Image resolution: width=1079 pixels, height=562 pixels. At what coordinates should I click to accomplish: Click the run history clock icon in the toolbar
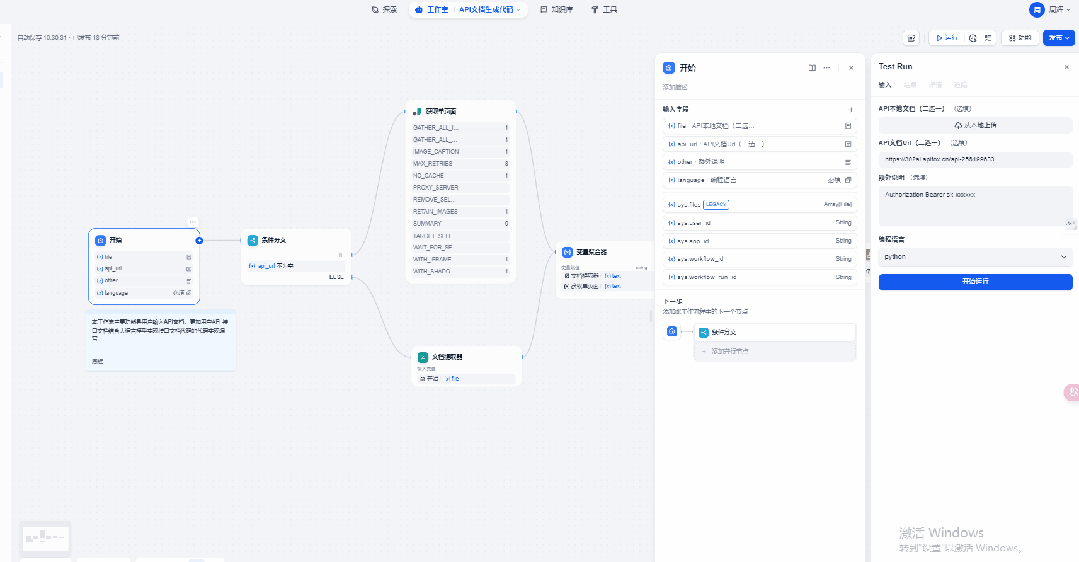pos(972,38)
